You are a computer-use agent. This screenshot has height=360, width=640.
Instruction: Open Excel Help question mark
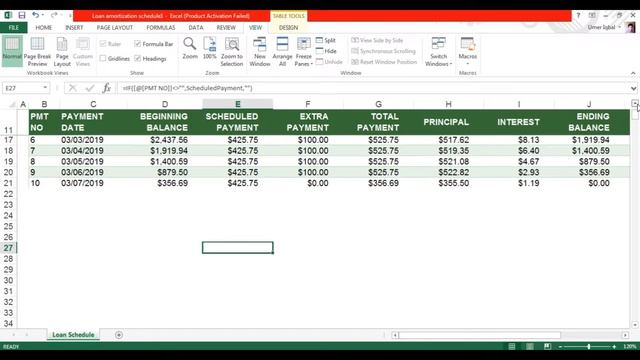tap(578, 16)
